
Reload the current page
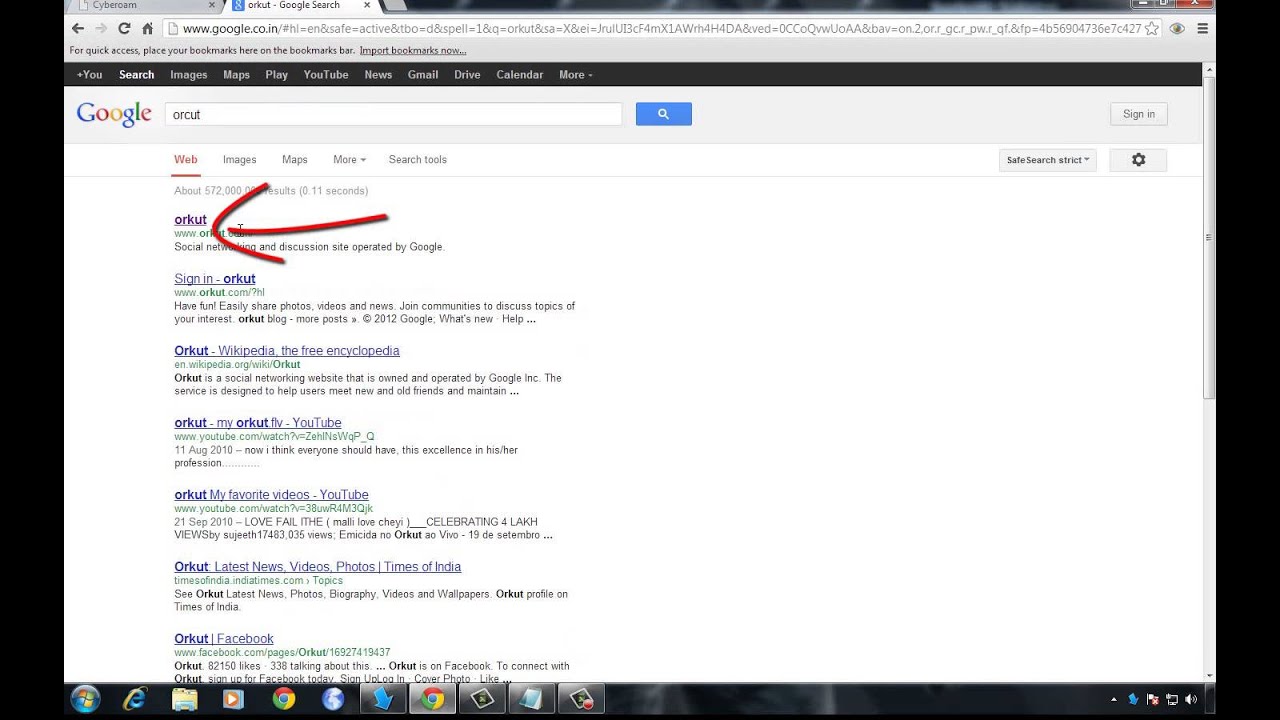(x=124, y=29)
